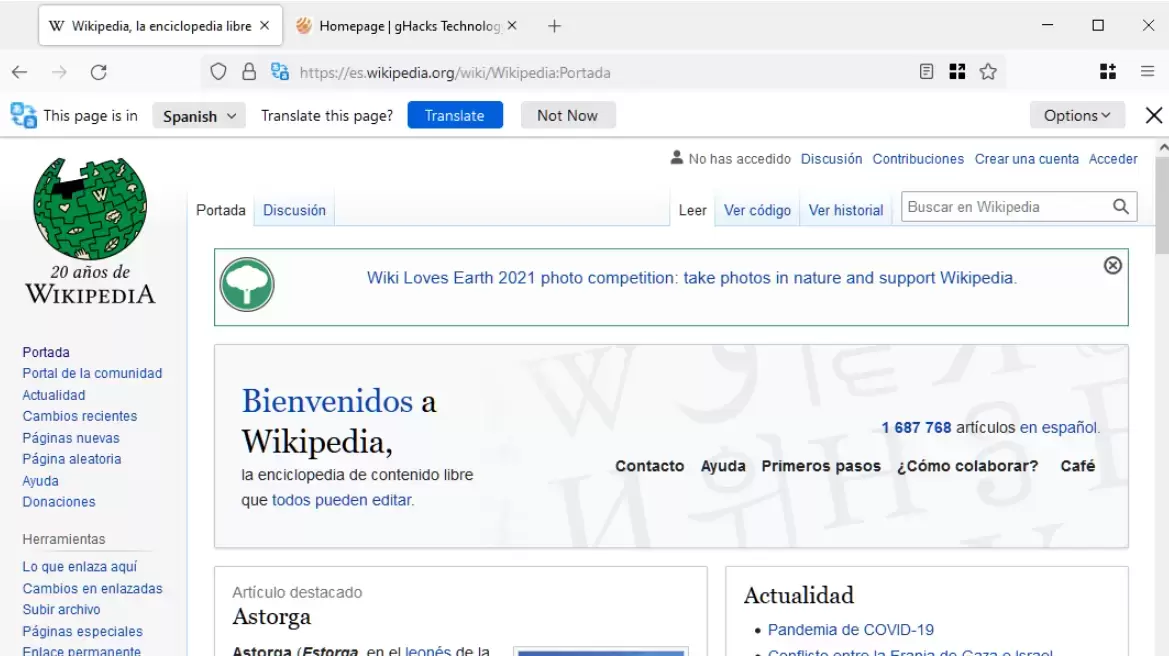The width and height of the screenshot is (1169, 656).
Task: Show site security padlock info
Action: tap(249, 72)
